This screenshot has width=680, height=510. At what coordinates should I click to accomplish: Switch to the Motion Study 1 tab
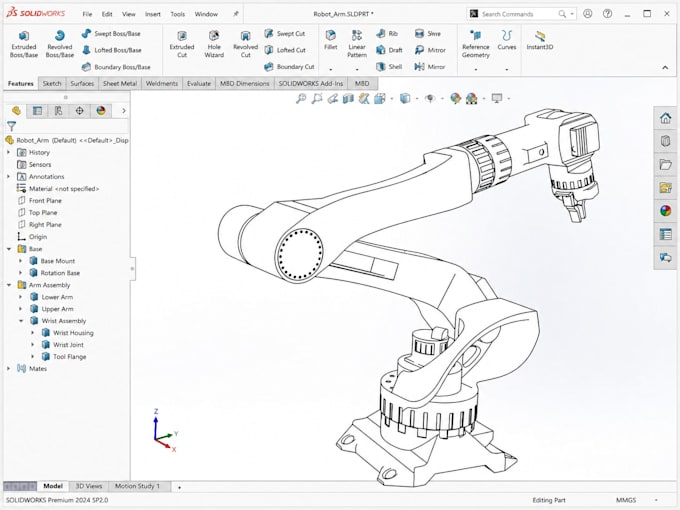pos(137,486)
